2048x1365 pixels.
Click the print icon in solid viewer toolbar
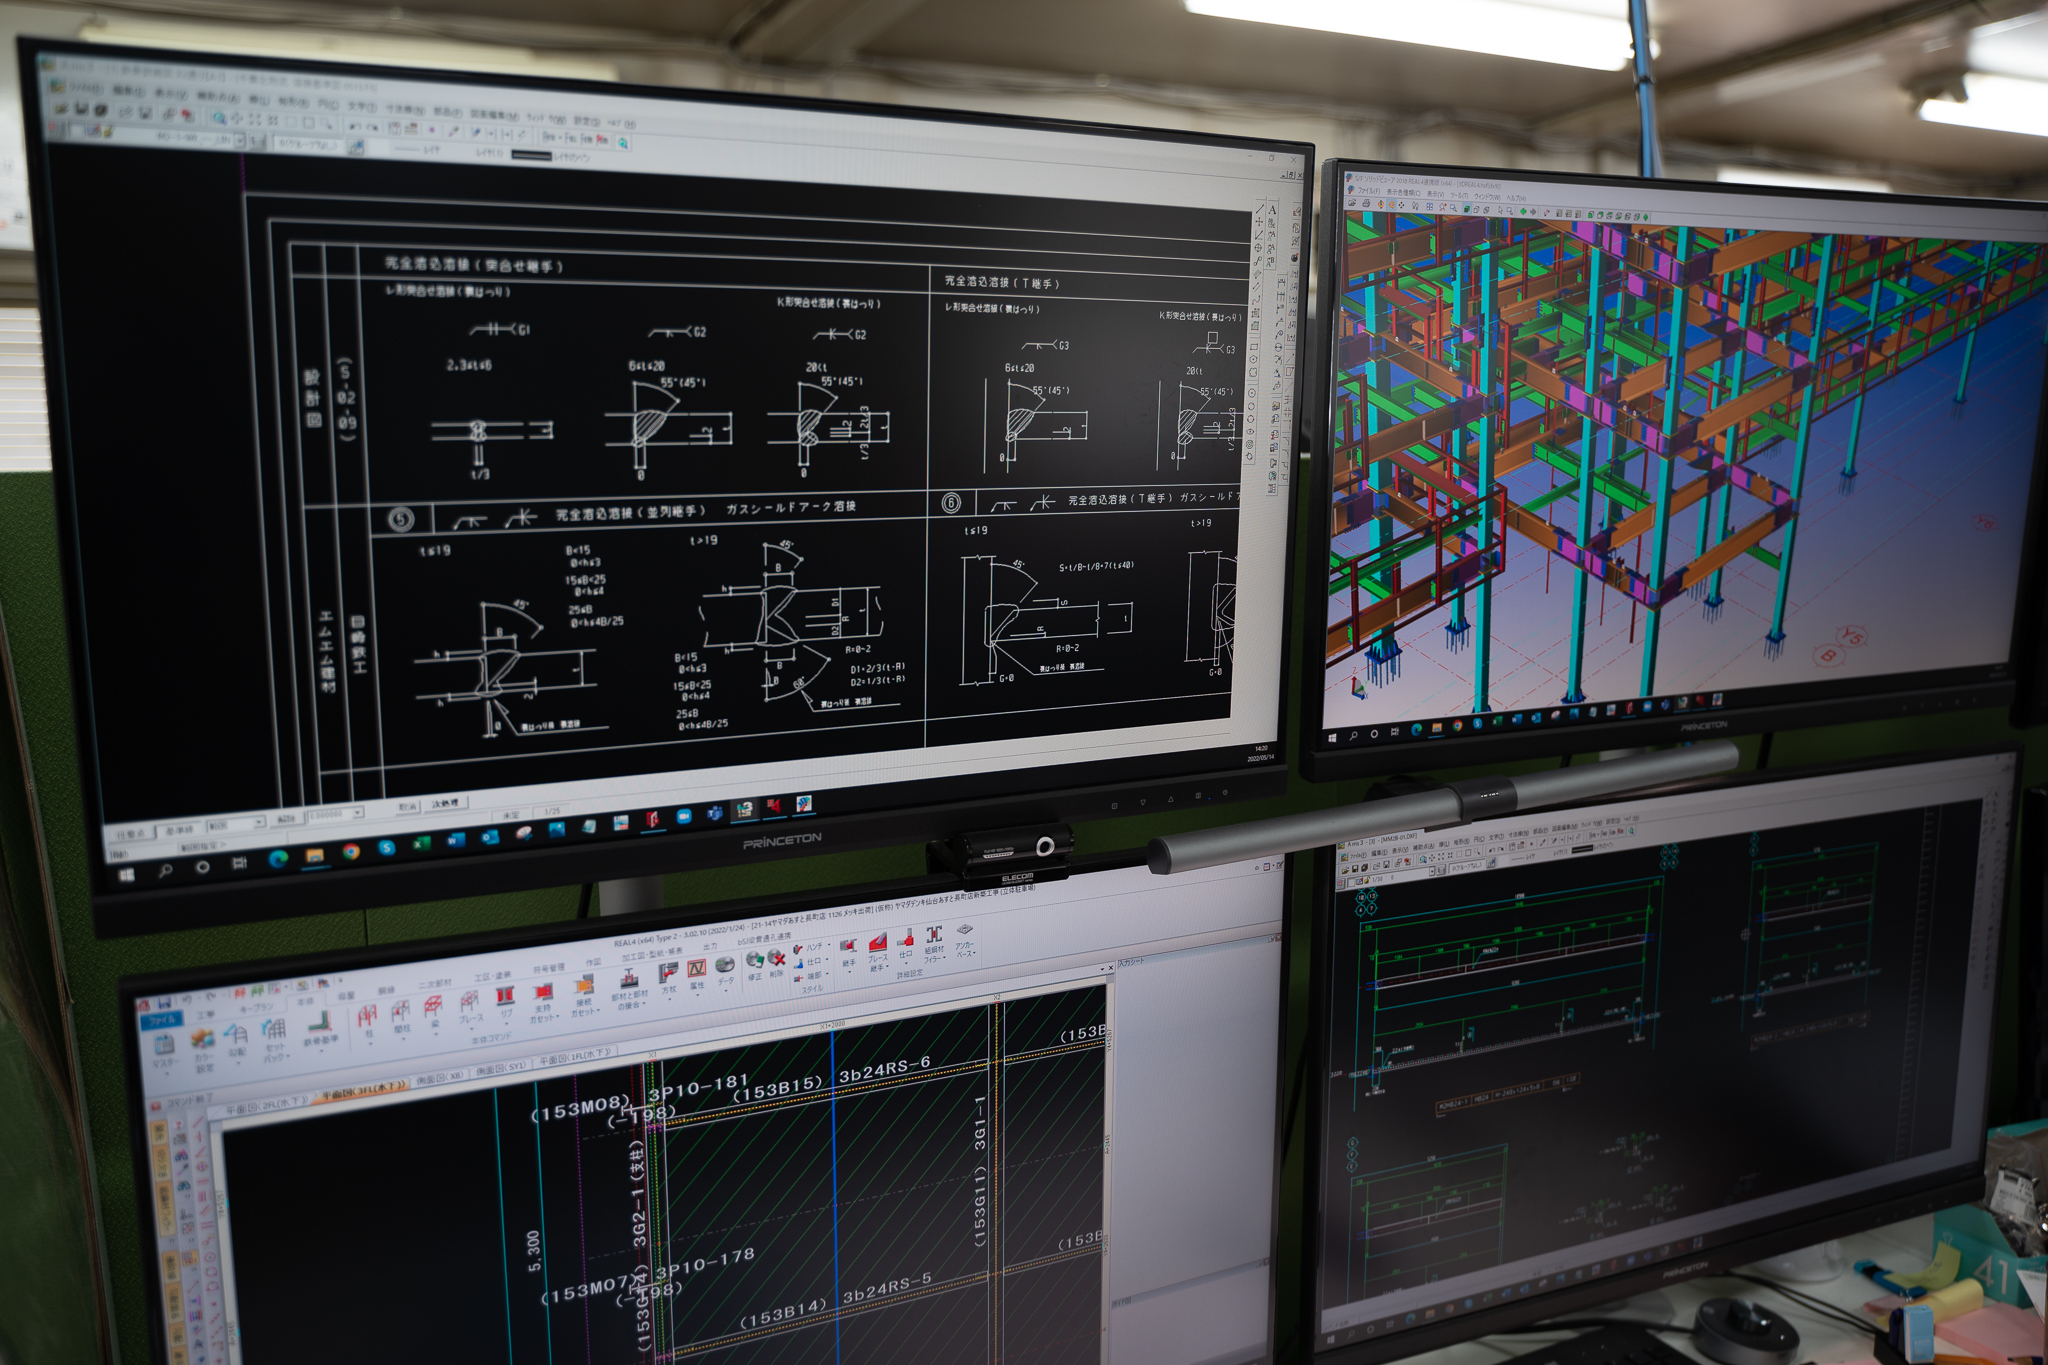(x=1366, y=203)
